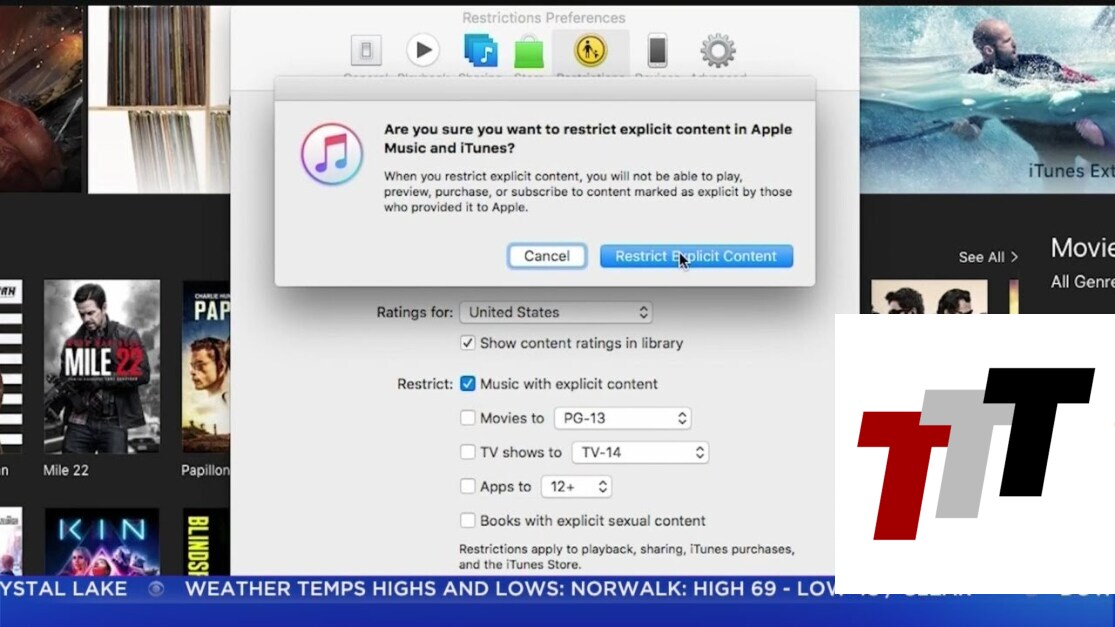This screenshot has height=627, width=1115.
Task: Open the United States ratings dropdown
Action: point(556,312)
